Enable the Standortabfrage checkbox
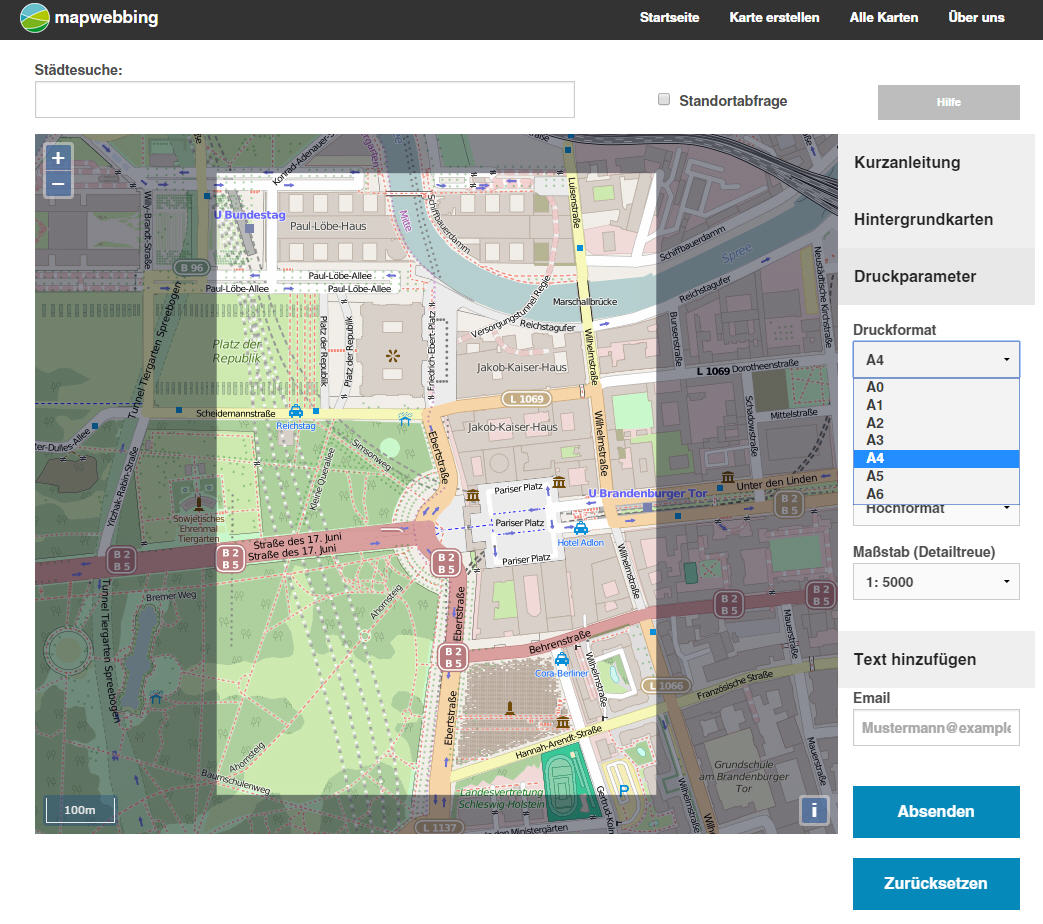The image size is (1043, 924). [x=664, y=99]
